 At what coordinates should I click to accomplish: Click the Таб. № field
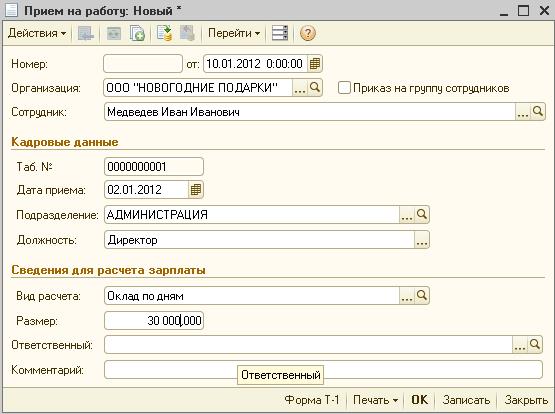click(154, 166)
